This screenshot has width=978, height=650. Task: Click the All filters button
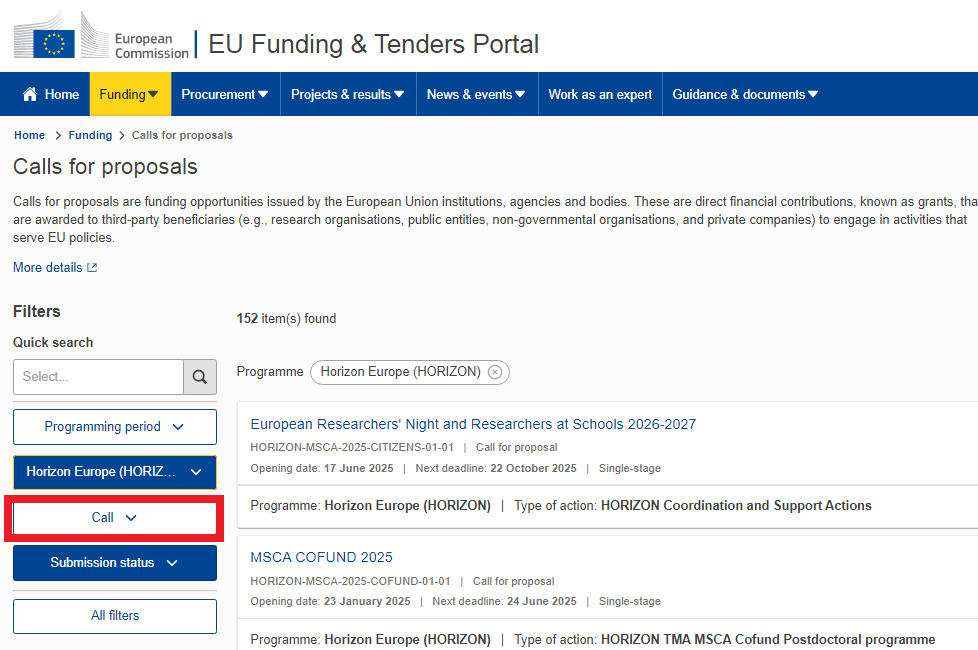pyautogui.click(x=115, y=616)
